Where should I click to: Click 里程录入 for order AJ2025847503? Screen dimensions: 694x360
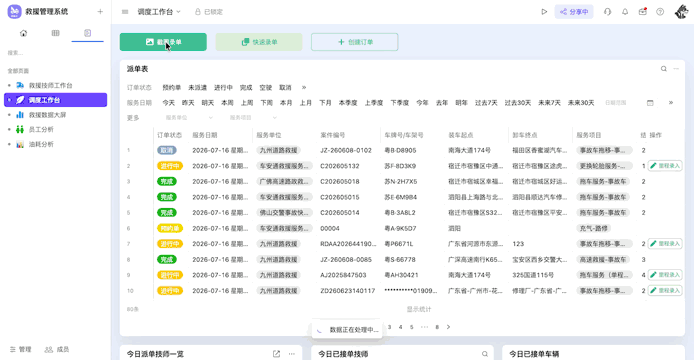pyautogui.click(x=665, y=275)
